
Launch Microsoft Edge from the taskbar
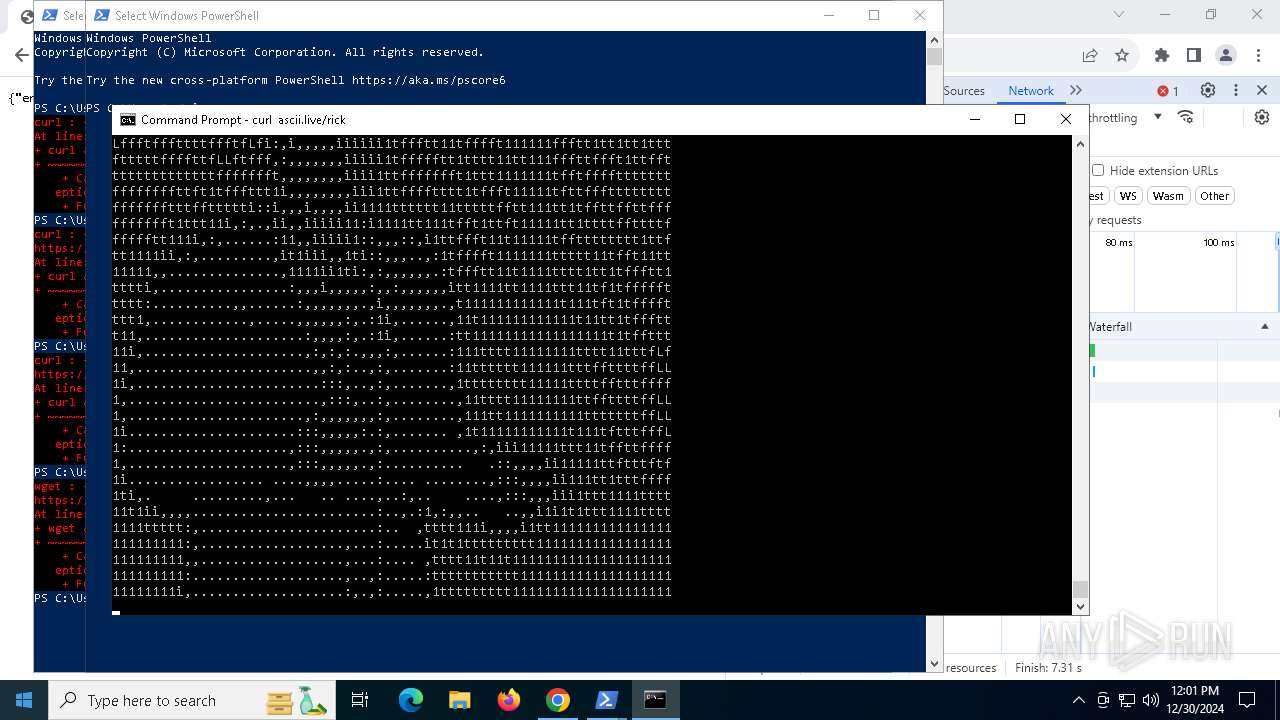(x=411, y=700)
